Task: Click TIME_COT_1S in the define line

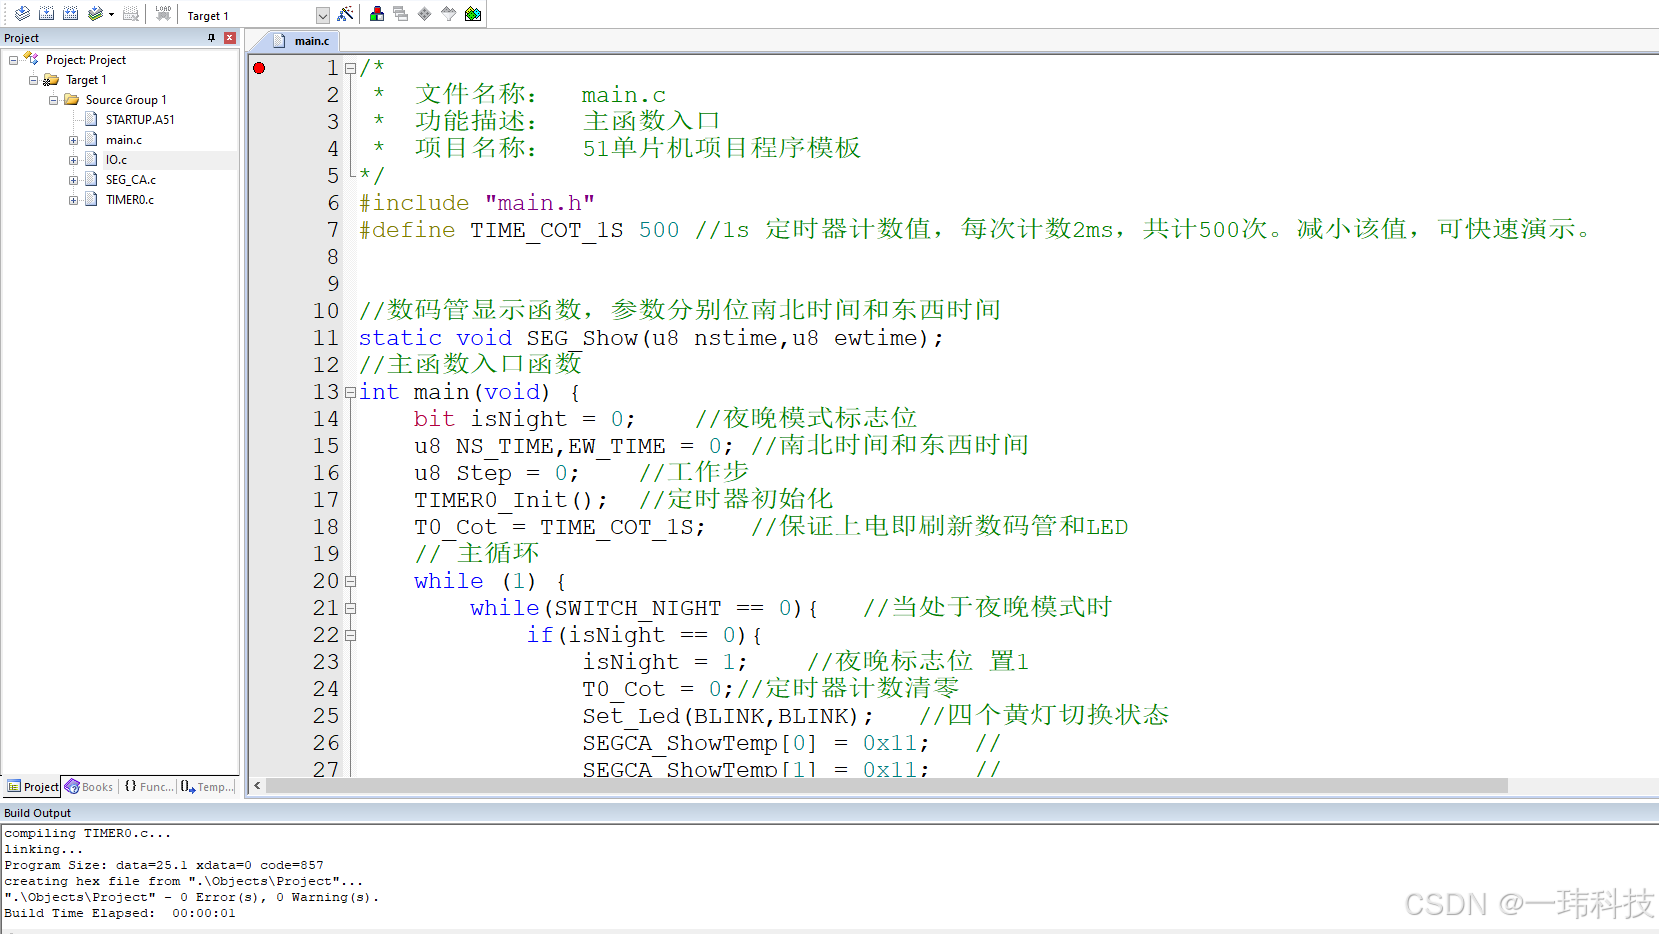Action: [x=546, y=230]
